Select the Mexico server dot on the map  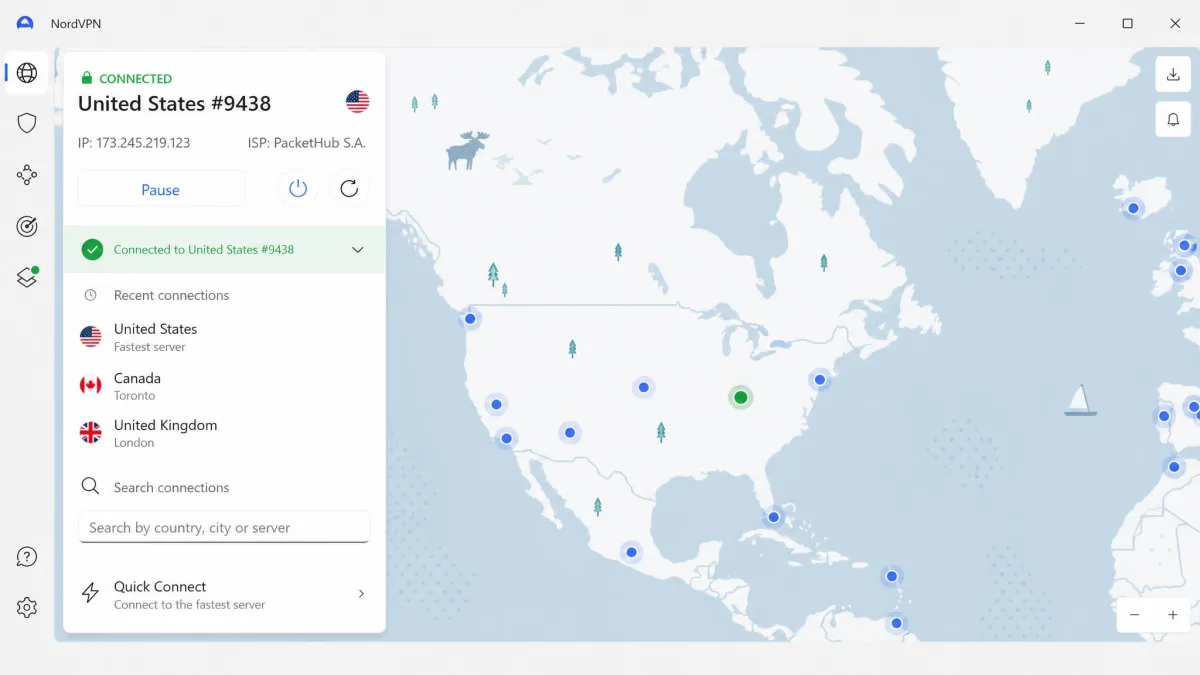click(631, 551)
